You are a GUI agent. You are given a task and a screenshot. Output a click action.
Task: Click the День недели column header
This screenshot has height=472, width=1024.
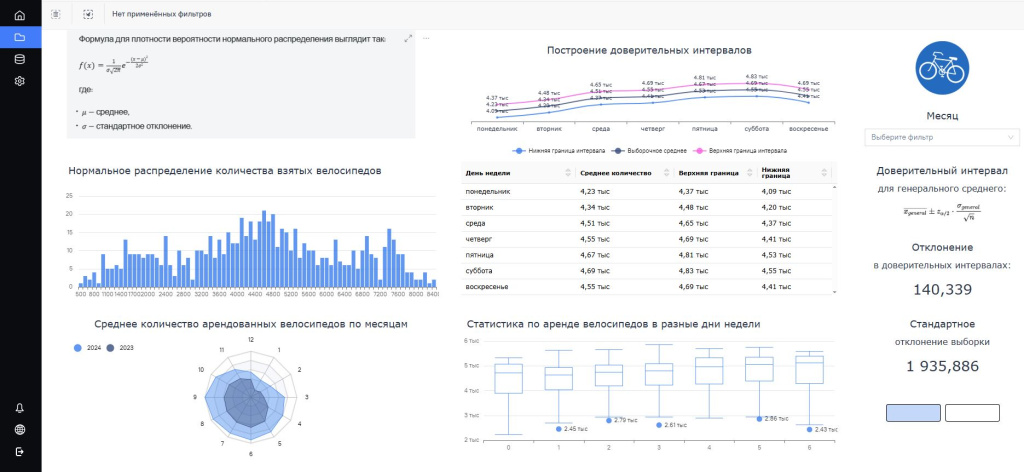tap(488, 173)
